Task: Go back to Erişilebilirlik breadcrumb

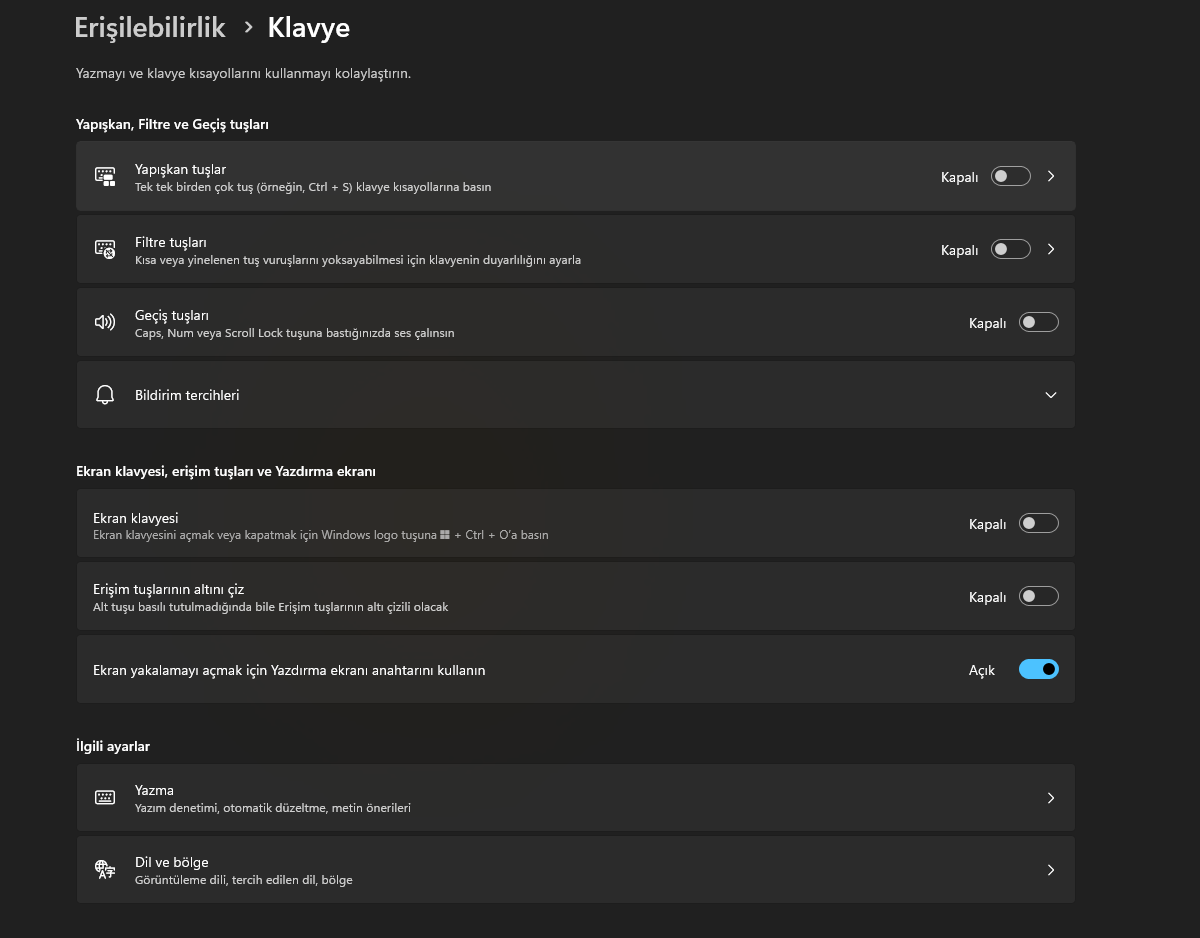Action: [150, 27]
